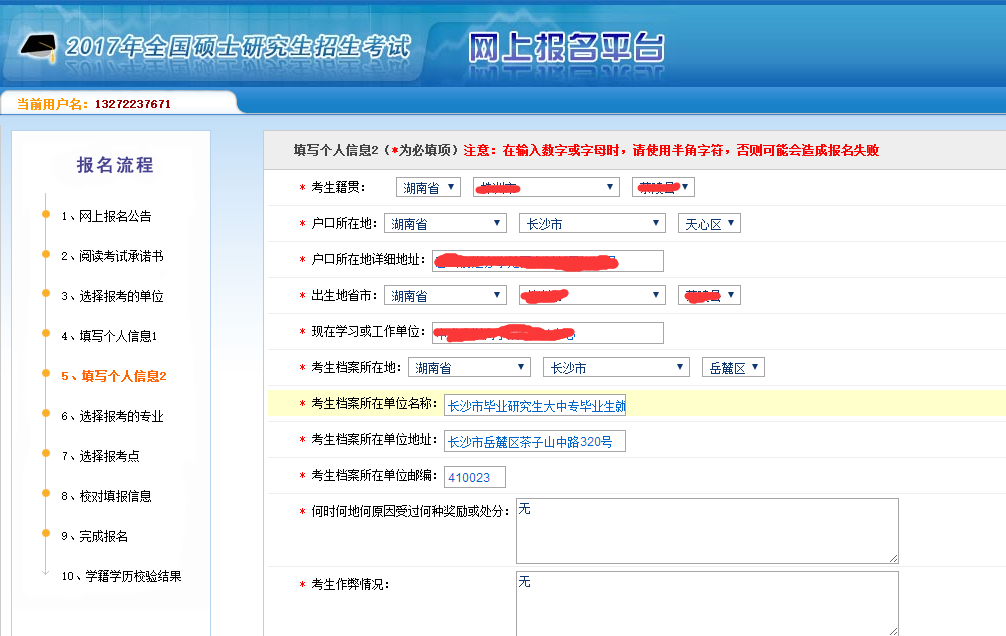Focus the 考生档案所在单位名称 input field

pos(535,405)
